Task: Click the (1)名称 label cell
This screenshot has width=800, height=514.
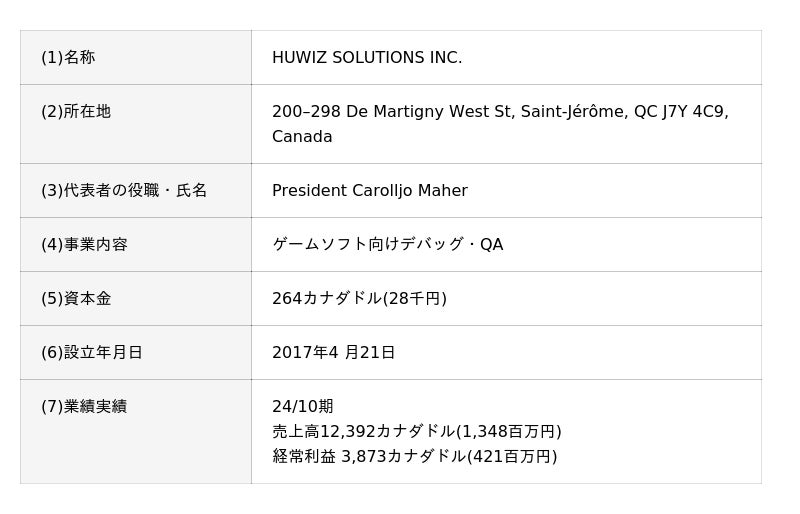Action: click(x=68, y=58)
